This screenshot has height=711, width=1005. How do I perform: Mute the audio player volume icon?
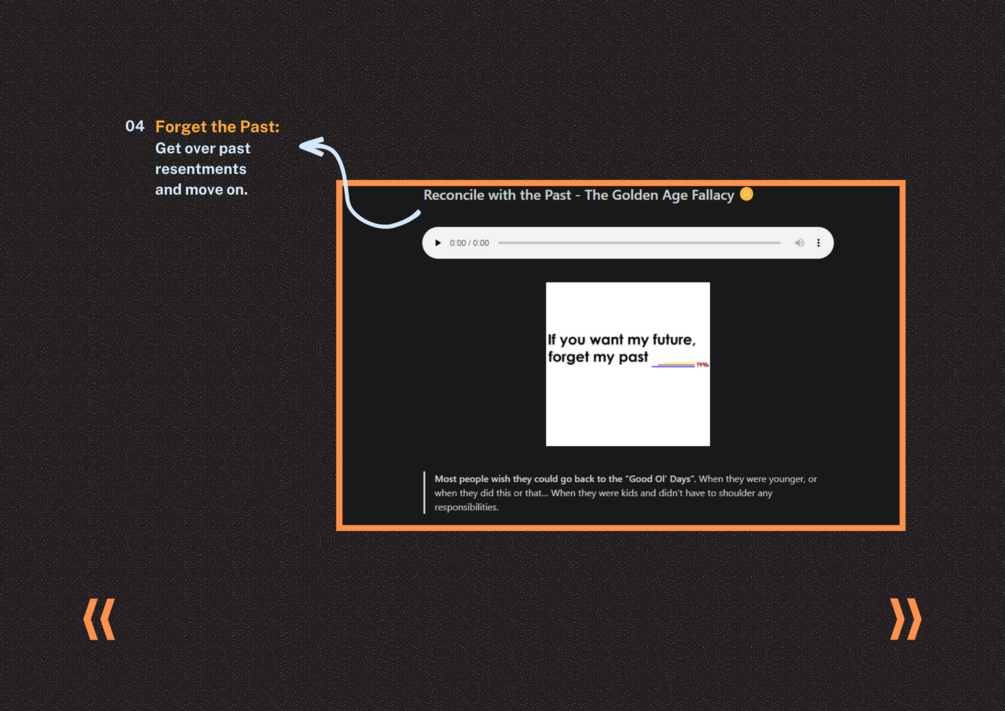799,243
